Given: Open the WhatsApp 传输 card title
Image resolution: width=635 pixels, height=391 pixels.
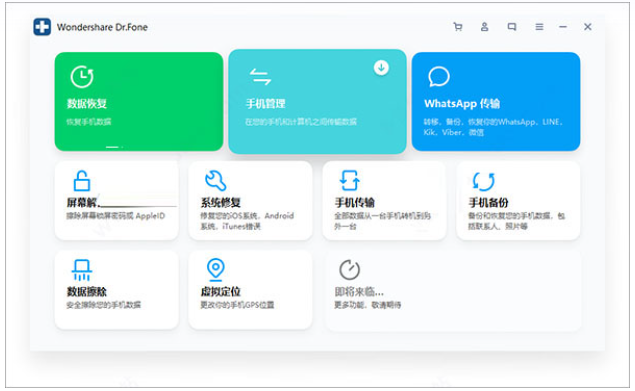Looking at the screenshot, I should point(462,104).
